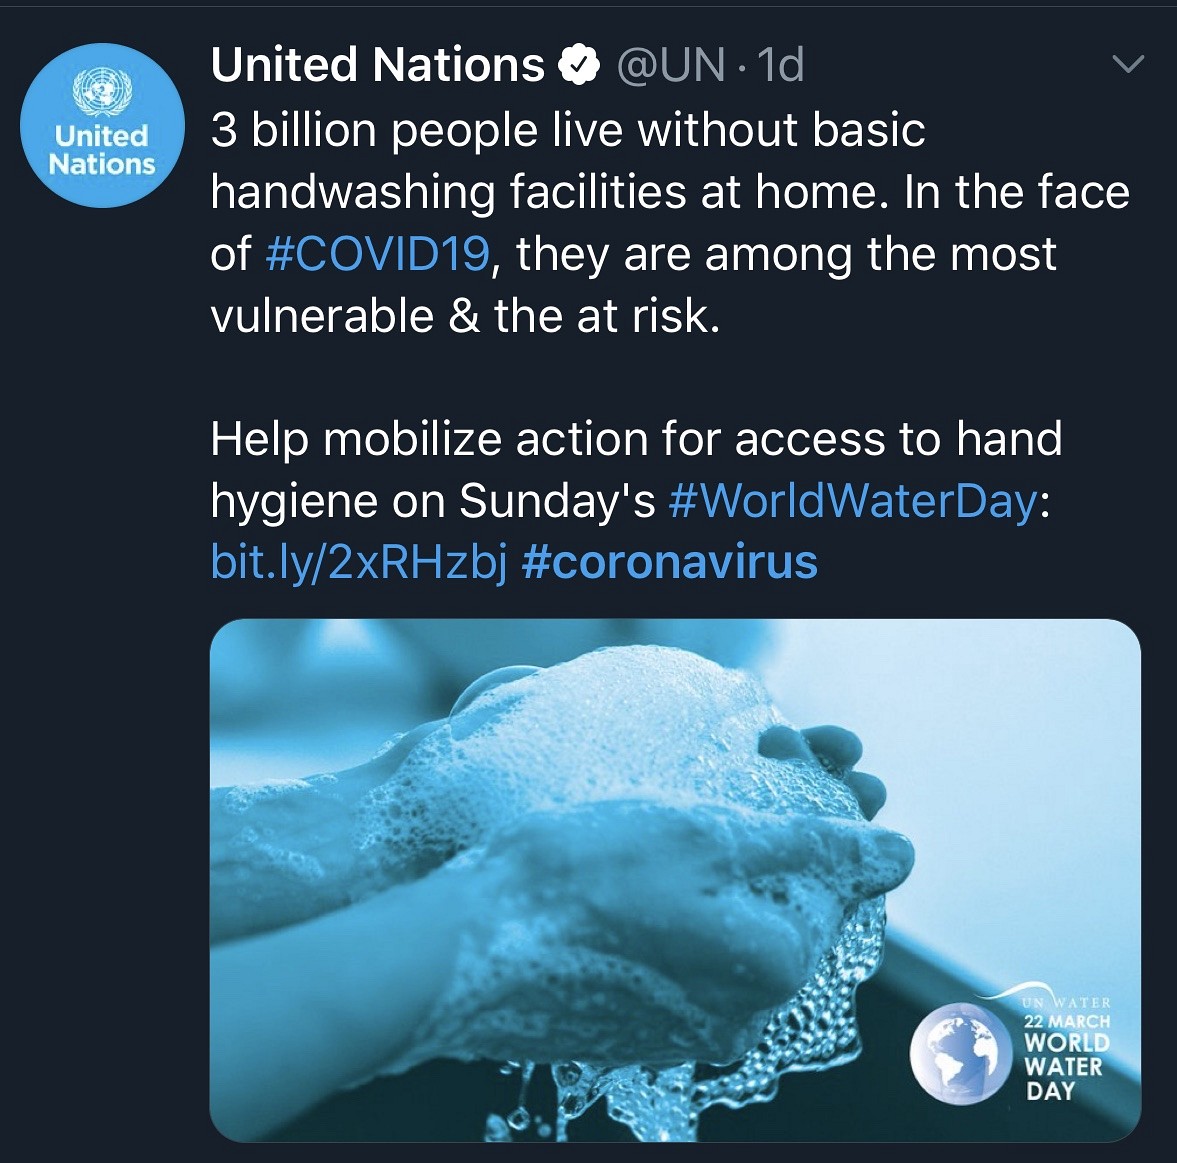Screen dimensions: 1177x1163
Task: Click the verified badge next to United Nations
Action: point(577,66)
